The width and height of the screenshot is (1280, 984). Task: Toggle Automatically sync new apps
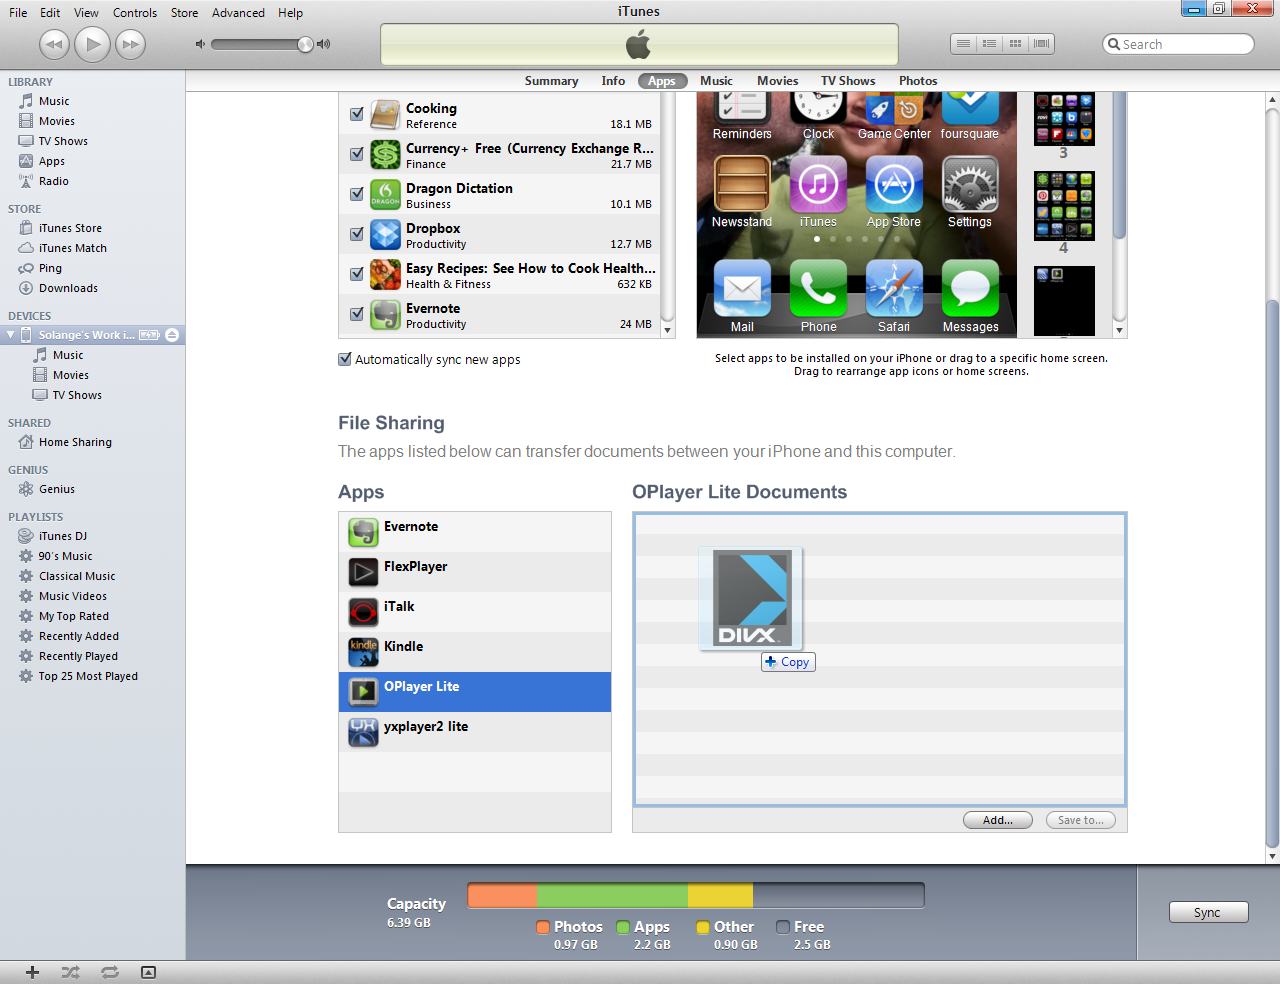(345, 359)
